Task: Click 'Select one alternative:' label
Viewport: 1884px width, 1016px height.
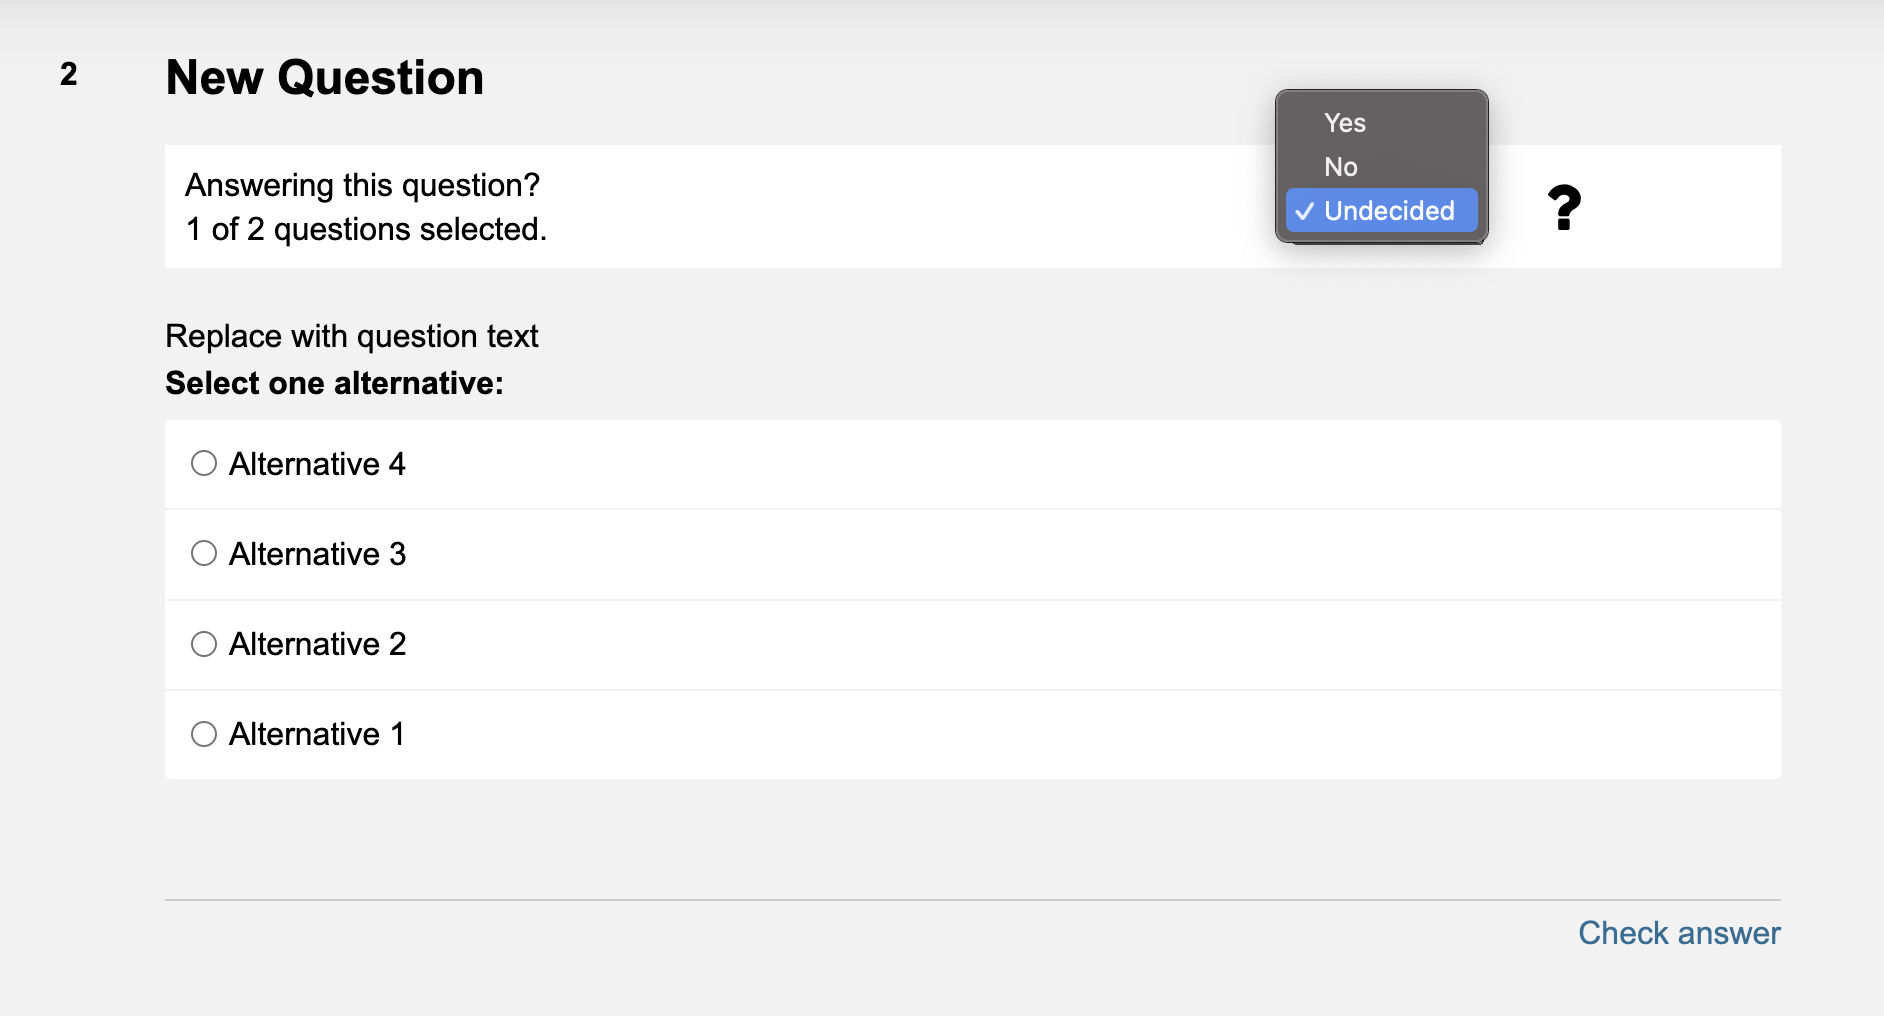Action: click(x=334, y=383)
